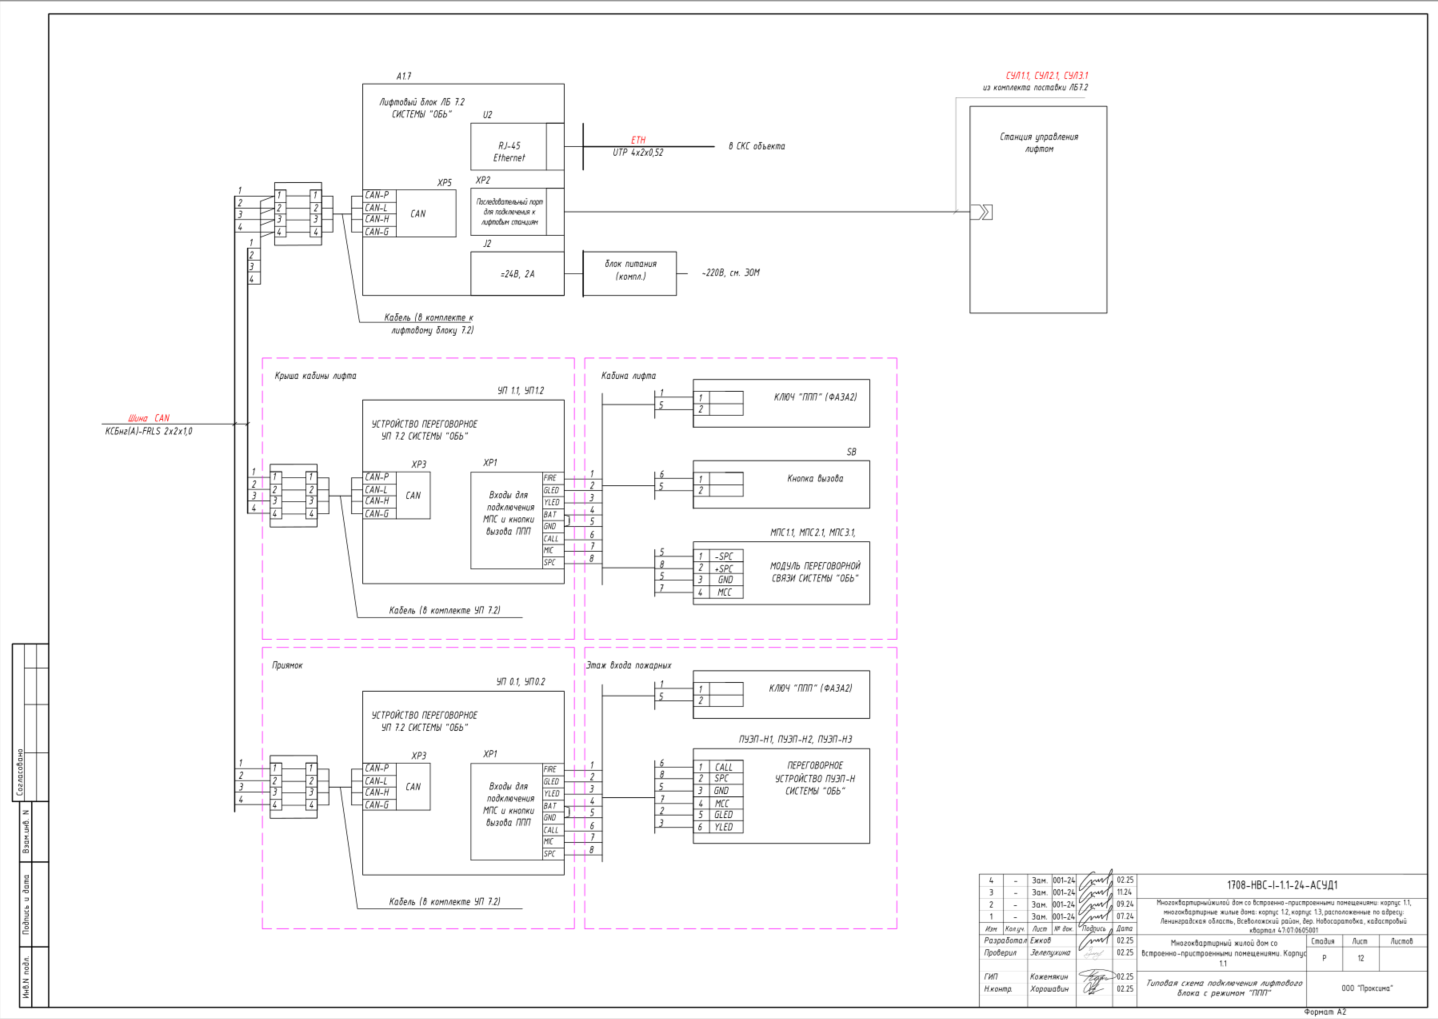Select the Кнопка вызова SB block
The image size is (1438, 1019).
tap(781, 485)
